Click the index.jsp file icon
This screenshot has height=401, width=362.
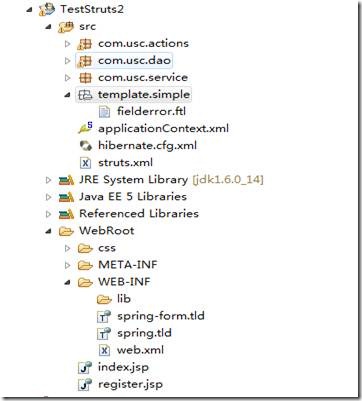click(x=85, y=367)
